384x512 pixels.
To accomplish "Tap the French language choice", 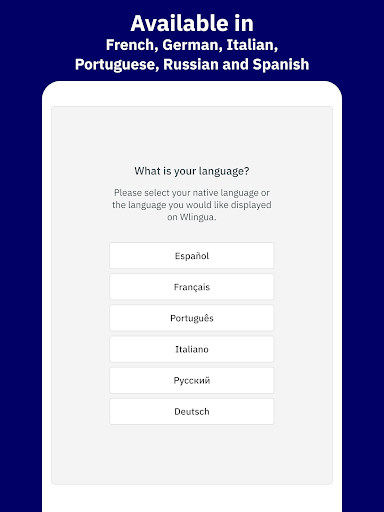I will 192,287.
